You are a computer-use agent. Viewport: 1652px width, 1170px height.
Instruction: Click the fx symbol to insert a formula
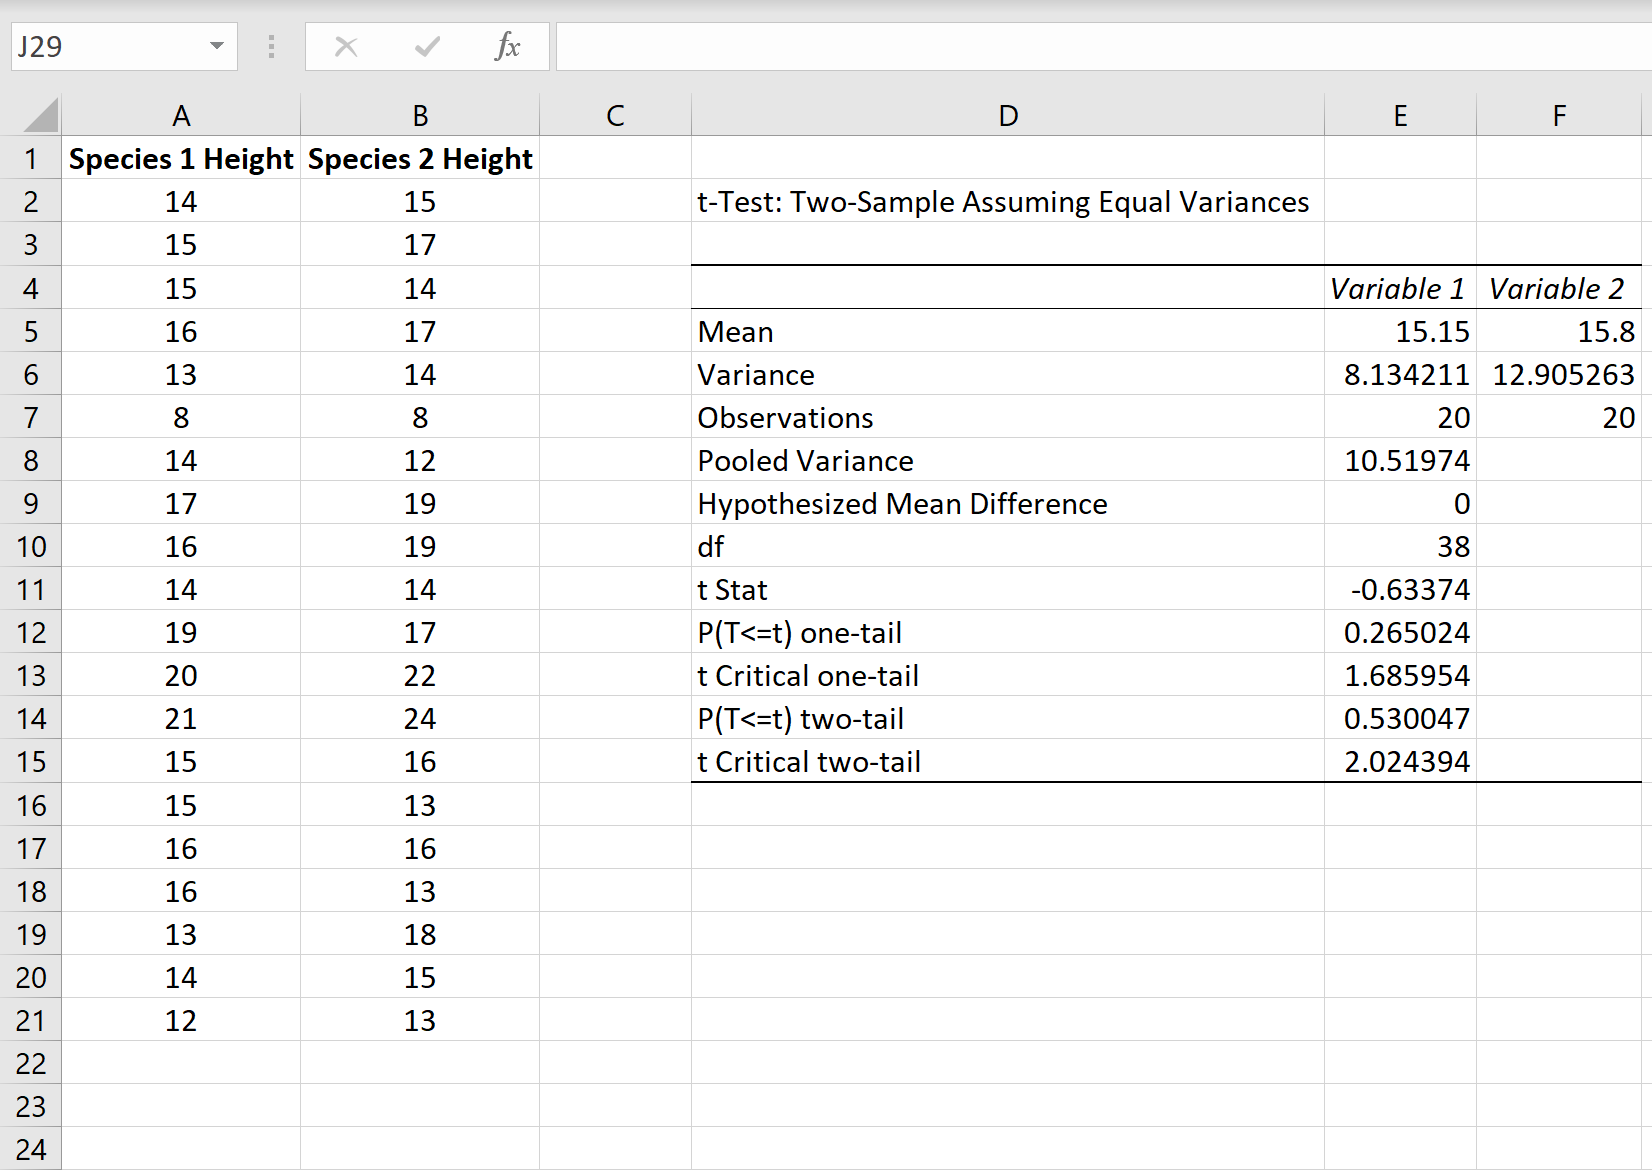[508, 46]
